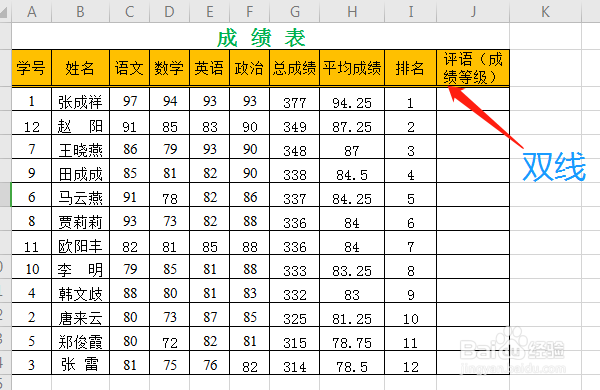Select the 学号 header cell

click(31, 68)
